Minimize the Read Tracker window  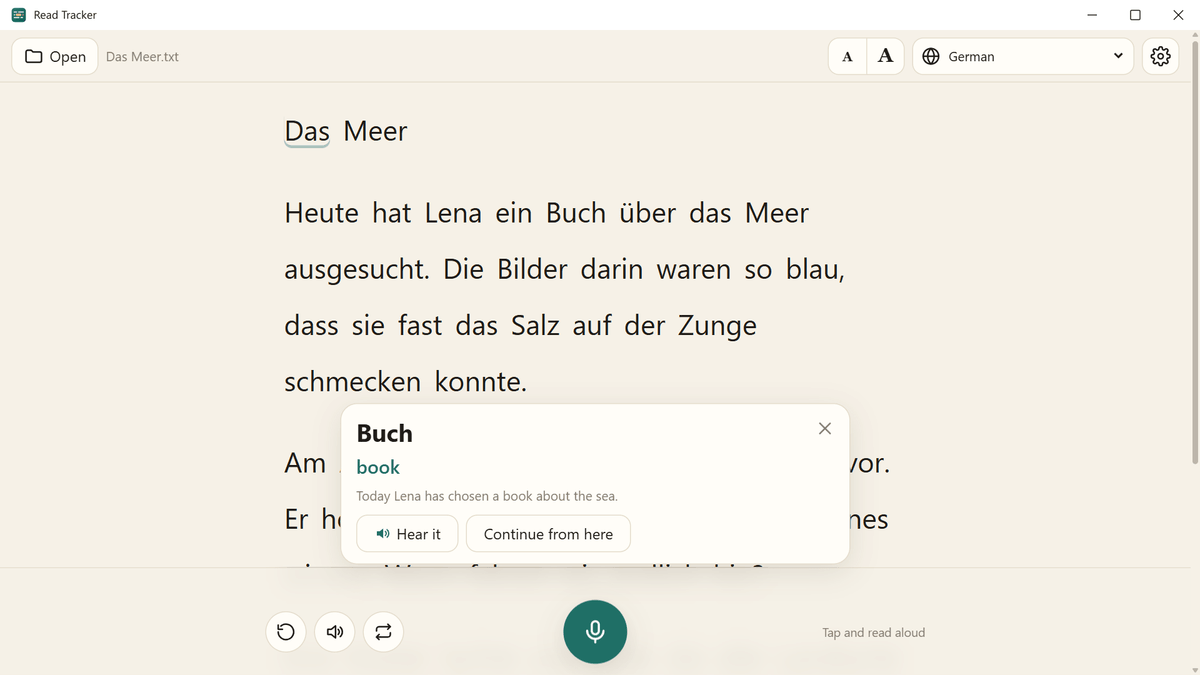pyautogui.click(x=1091, y=15)
